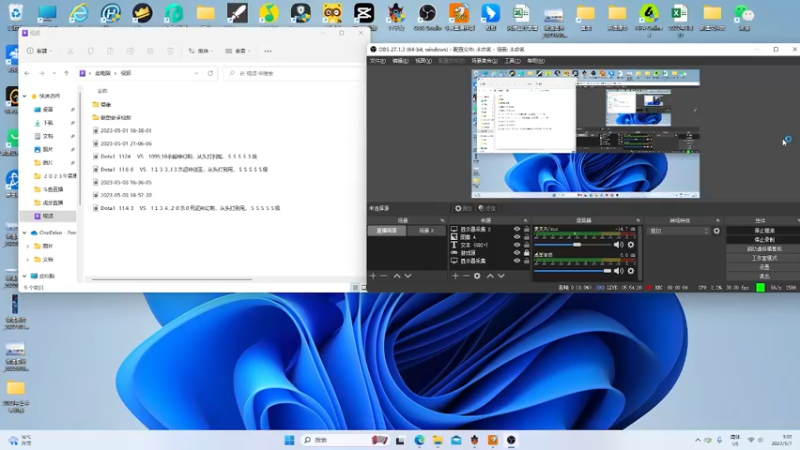Collapse the OneDrive tree node
The height and width of the screenshot is (450, 800).
[24, 233]
